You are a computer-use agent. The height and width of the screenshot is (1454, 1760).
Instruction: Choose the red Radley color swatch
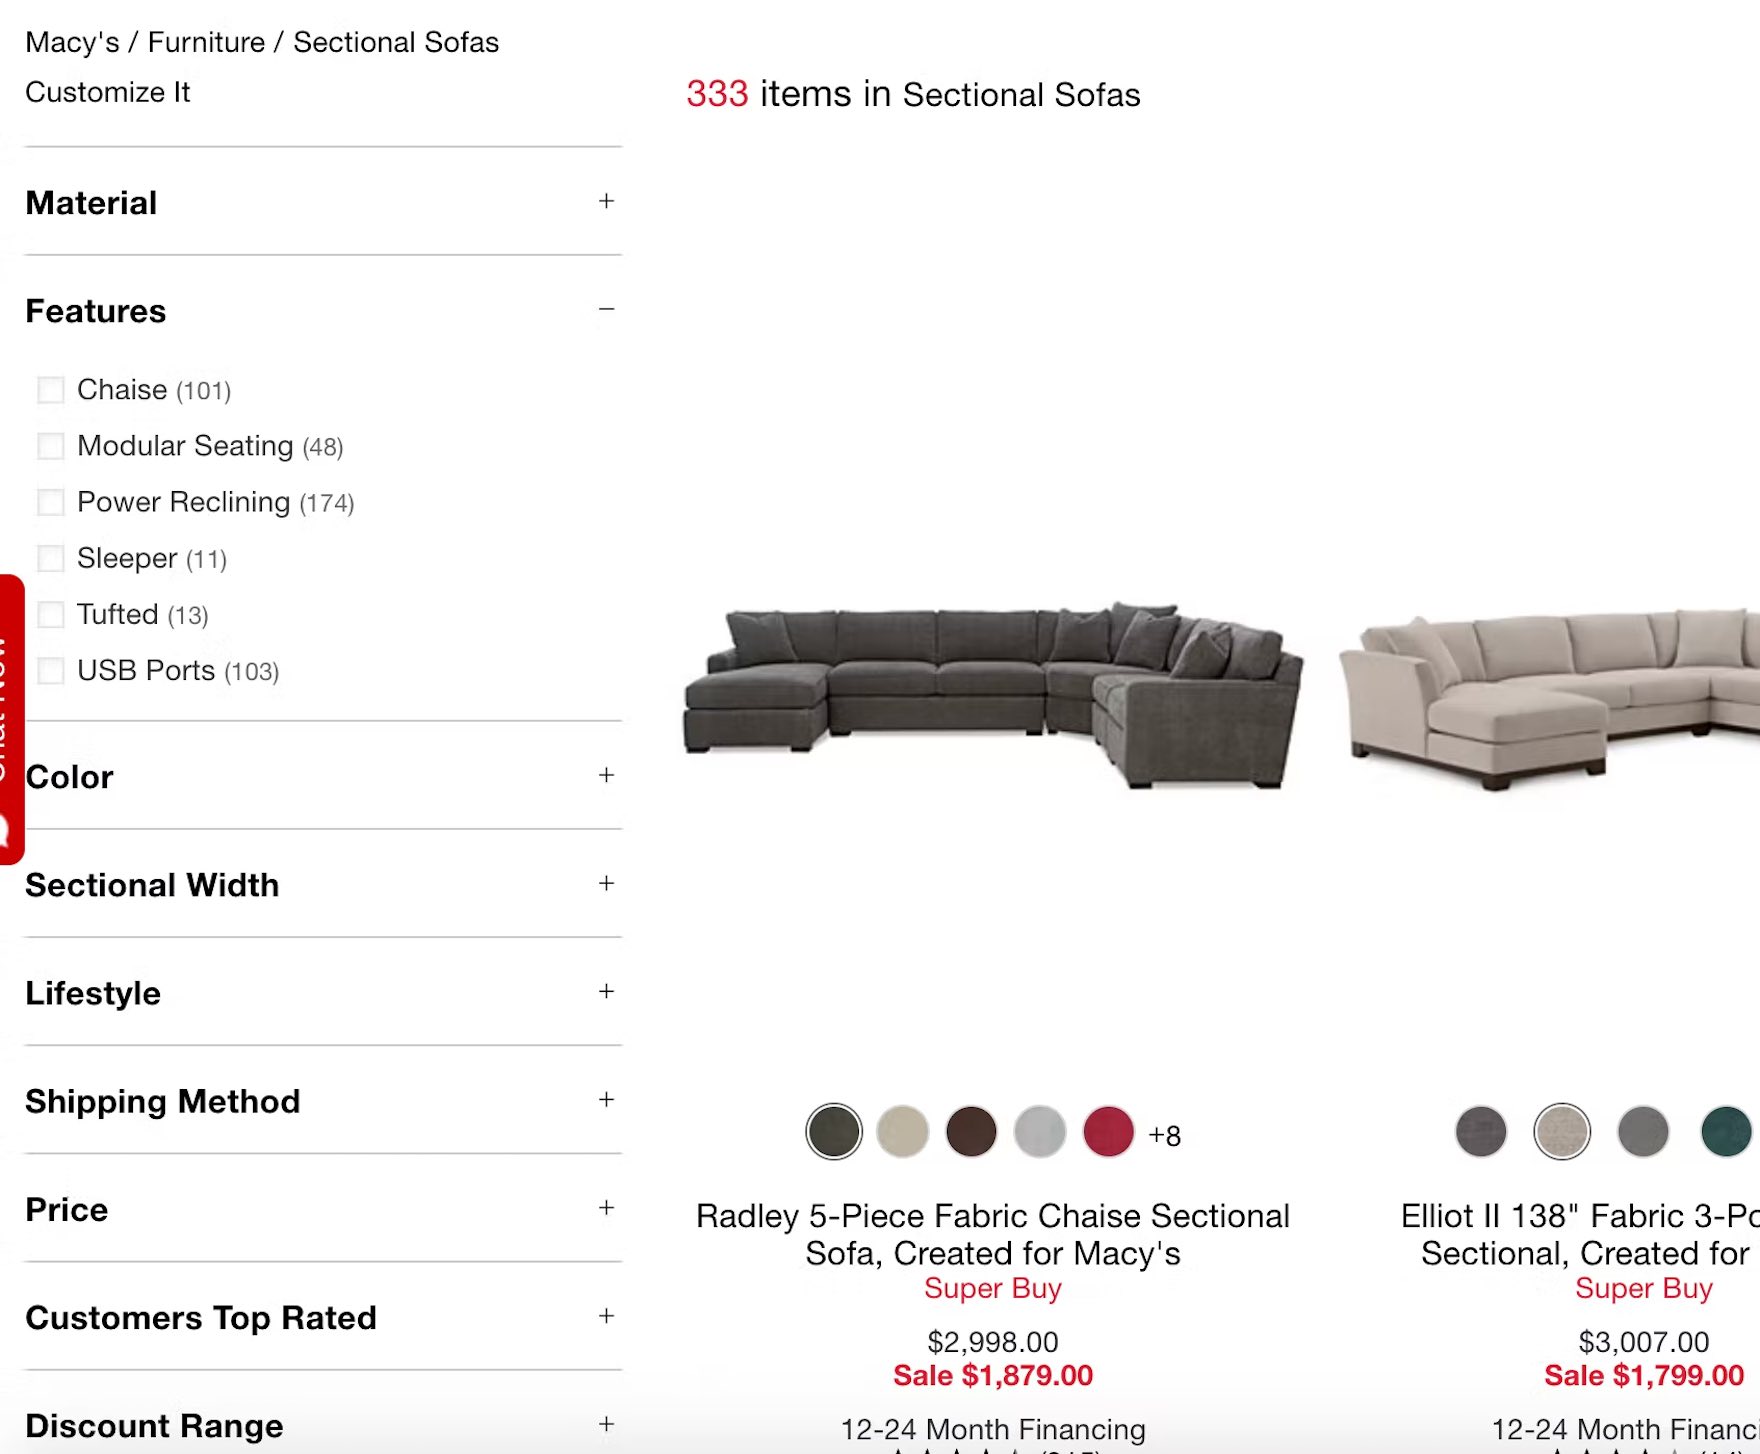pos(1108,1132)
